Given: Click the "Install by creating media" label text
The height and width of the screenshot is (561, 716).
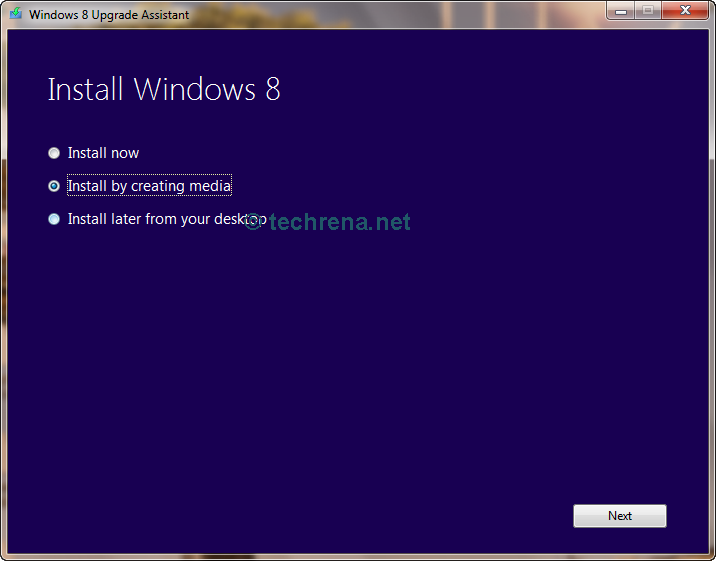Looking at the screenshot, I should 149,186.
